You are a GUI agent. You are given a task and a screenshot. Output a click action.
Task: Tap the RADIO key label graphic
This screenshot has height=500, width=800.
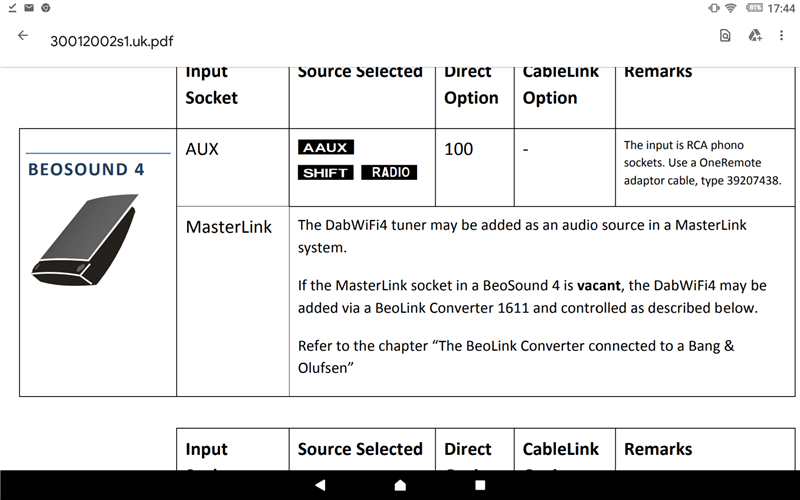(389, 172)
